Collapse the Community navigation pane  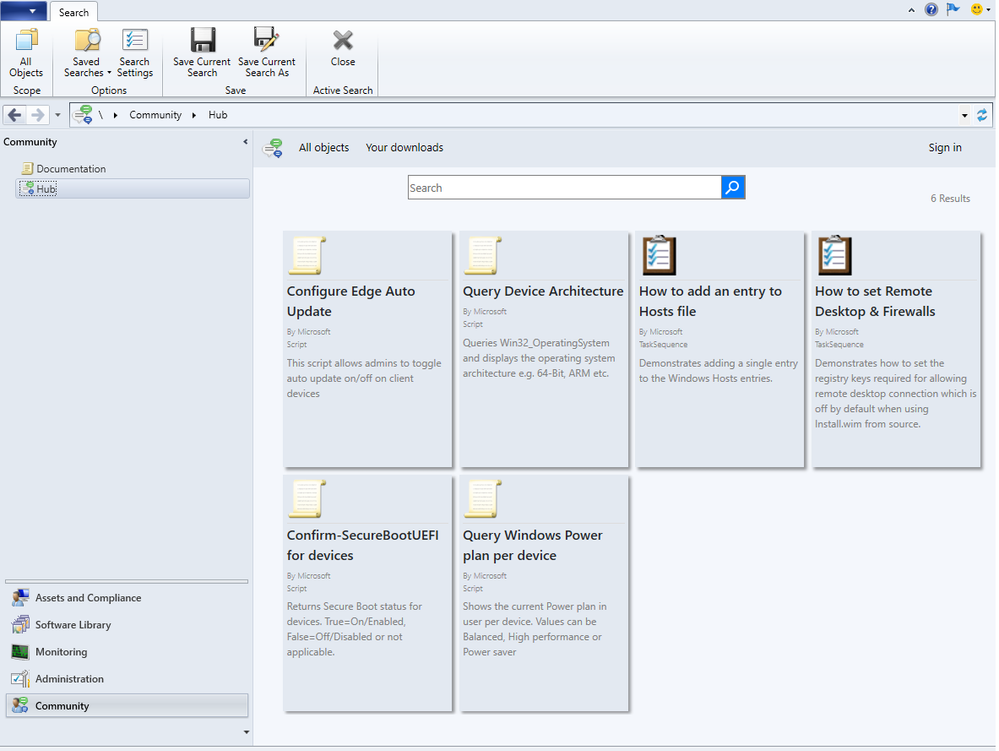tap(246, 142)
